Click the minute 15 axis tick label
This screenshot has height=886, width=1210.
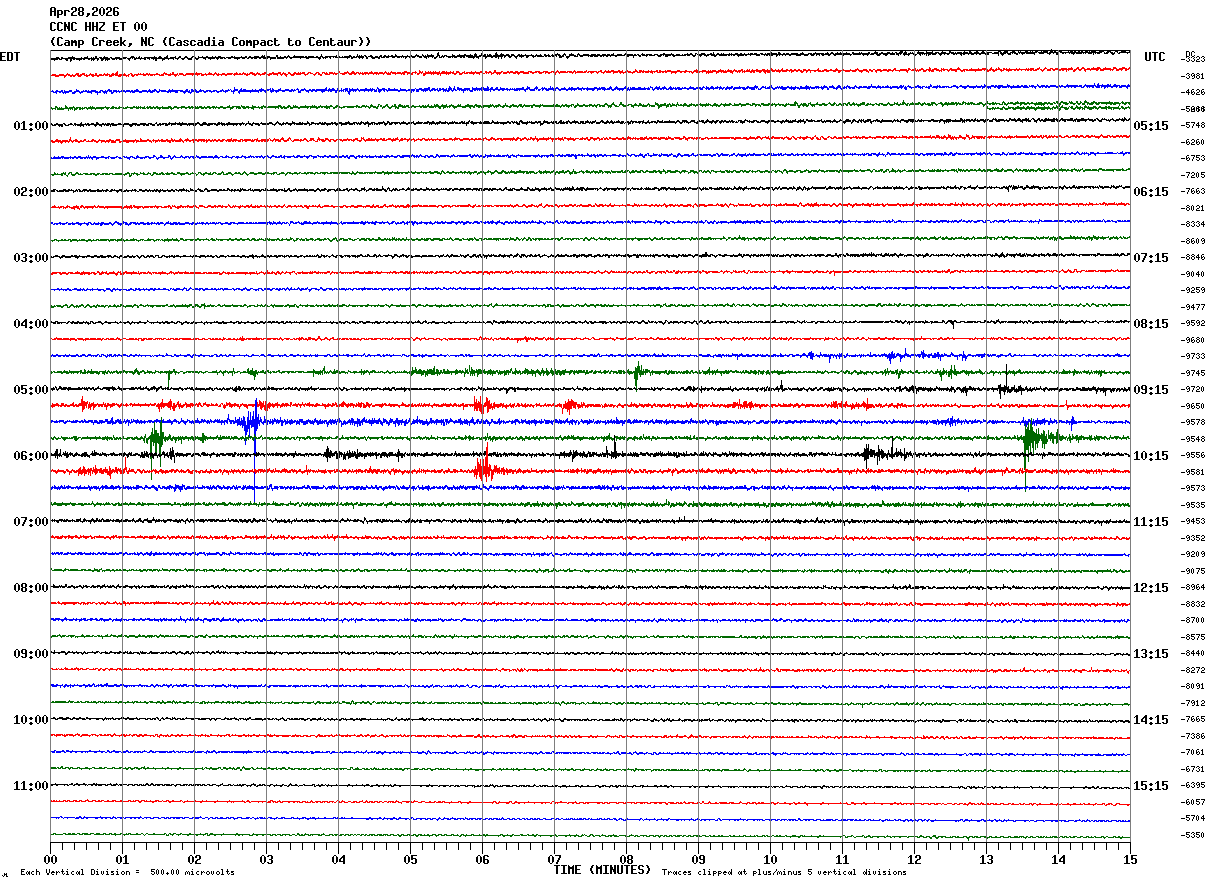point(1130,859)
